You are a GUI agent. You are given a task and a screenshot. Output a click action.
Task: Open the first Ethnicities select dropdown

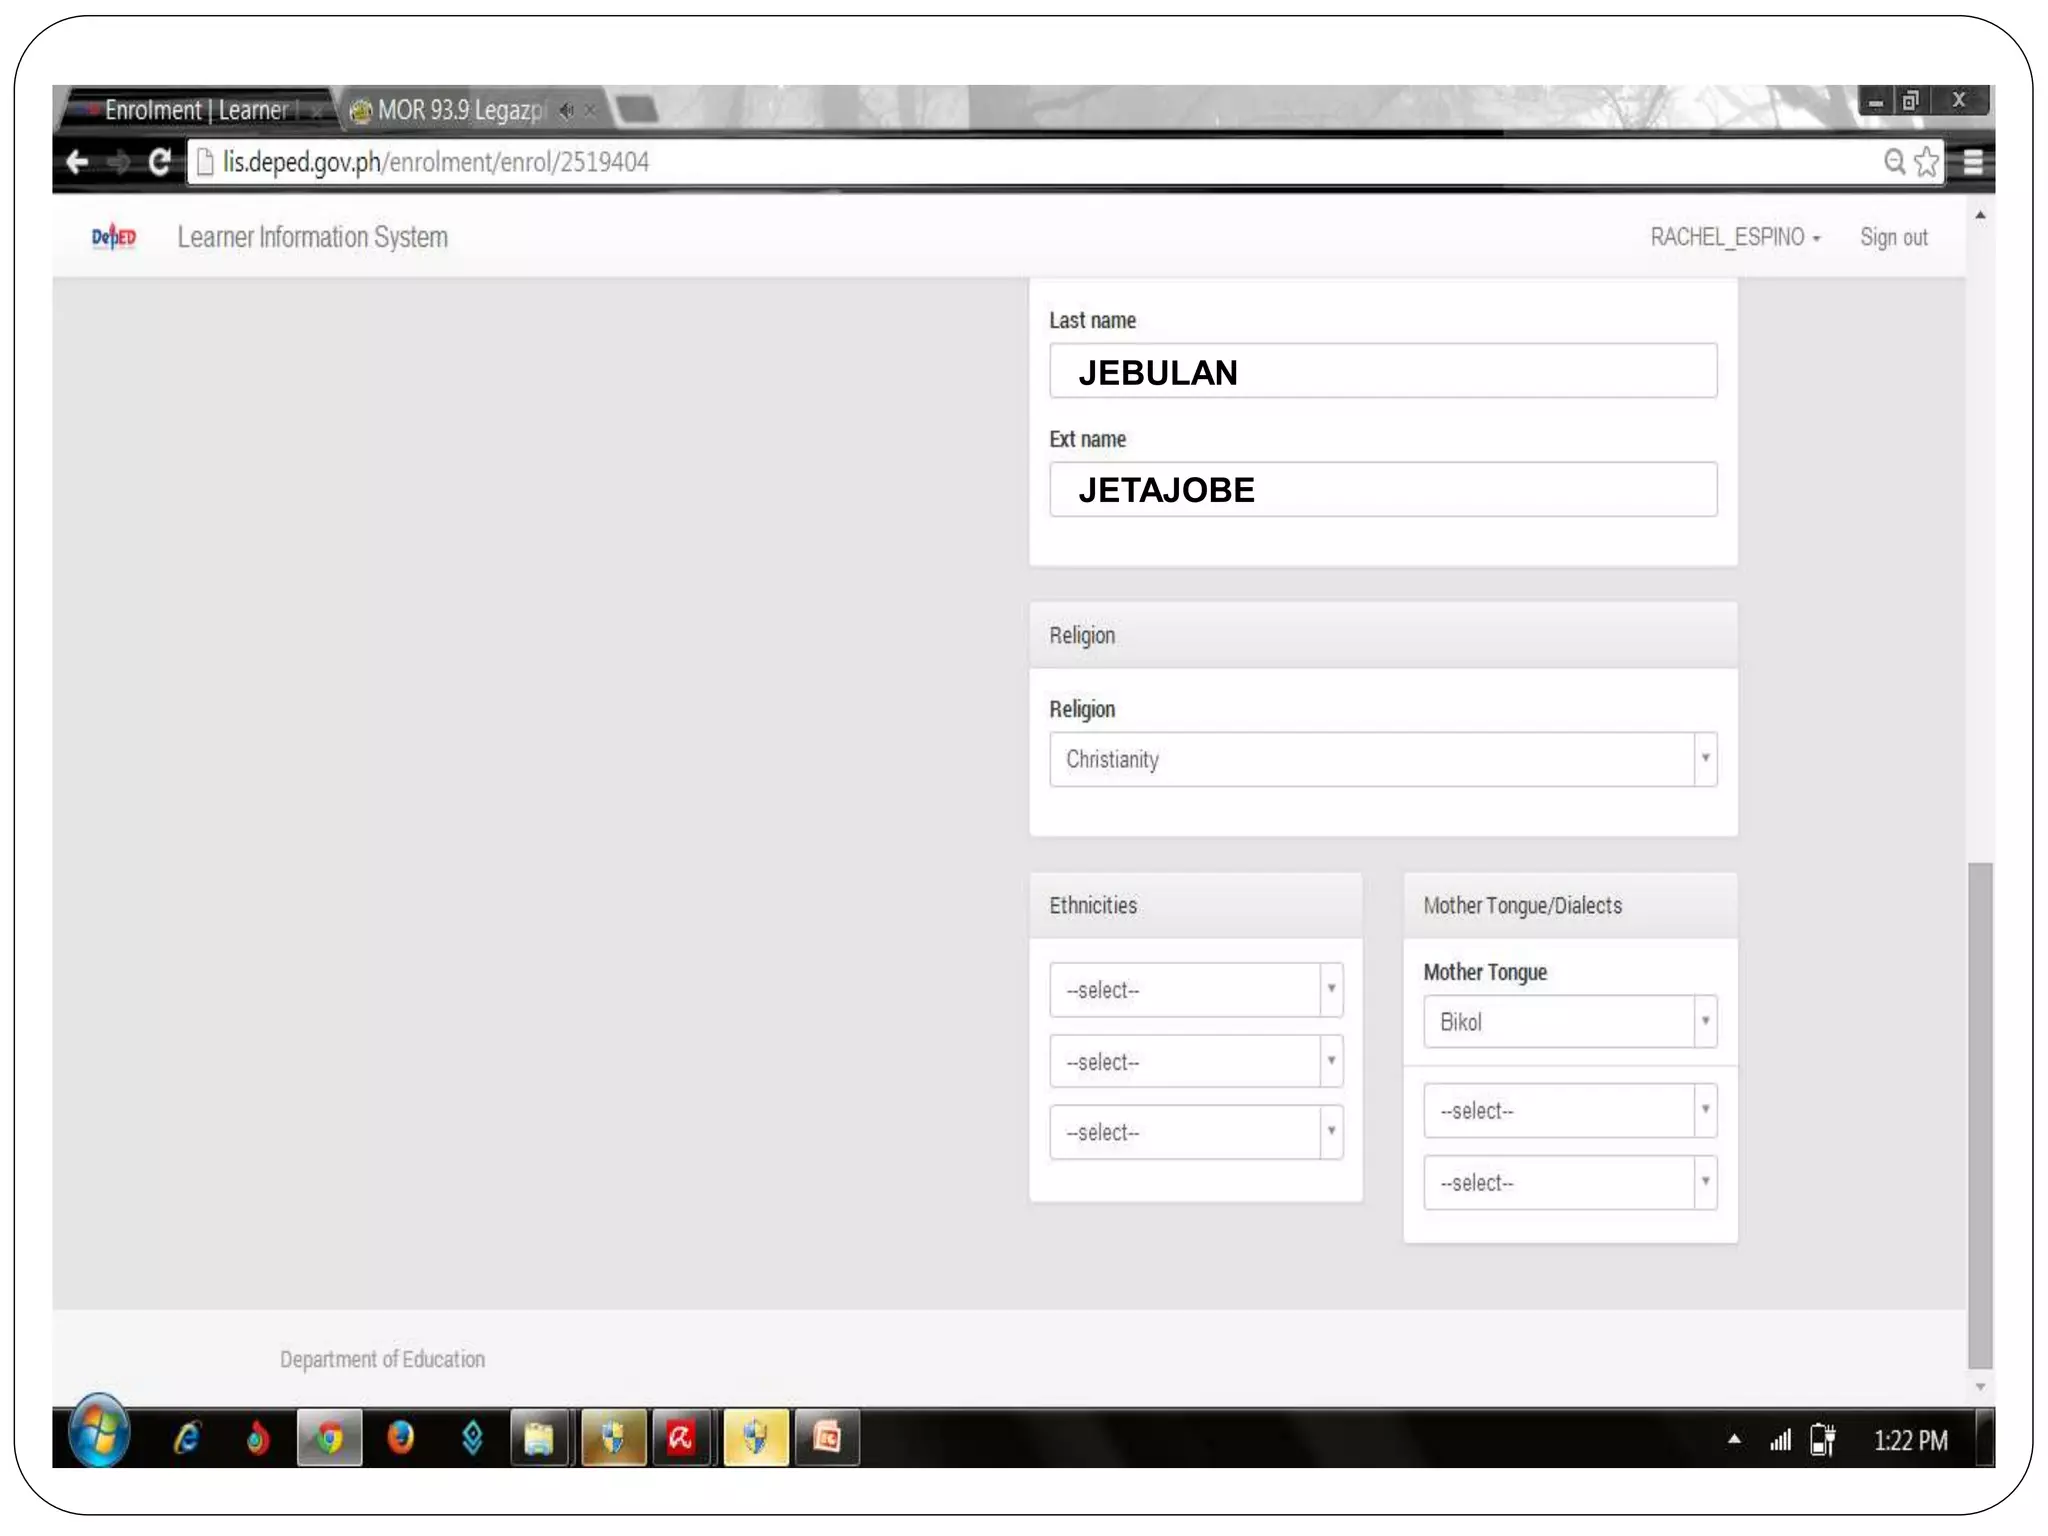pos(1195,990)
